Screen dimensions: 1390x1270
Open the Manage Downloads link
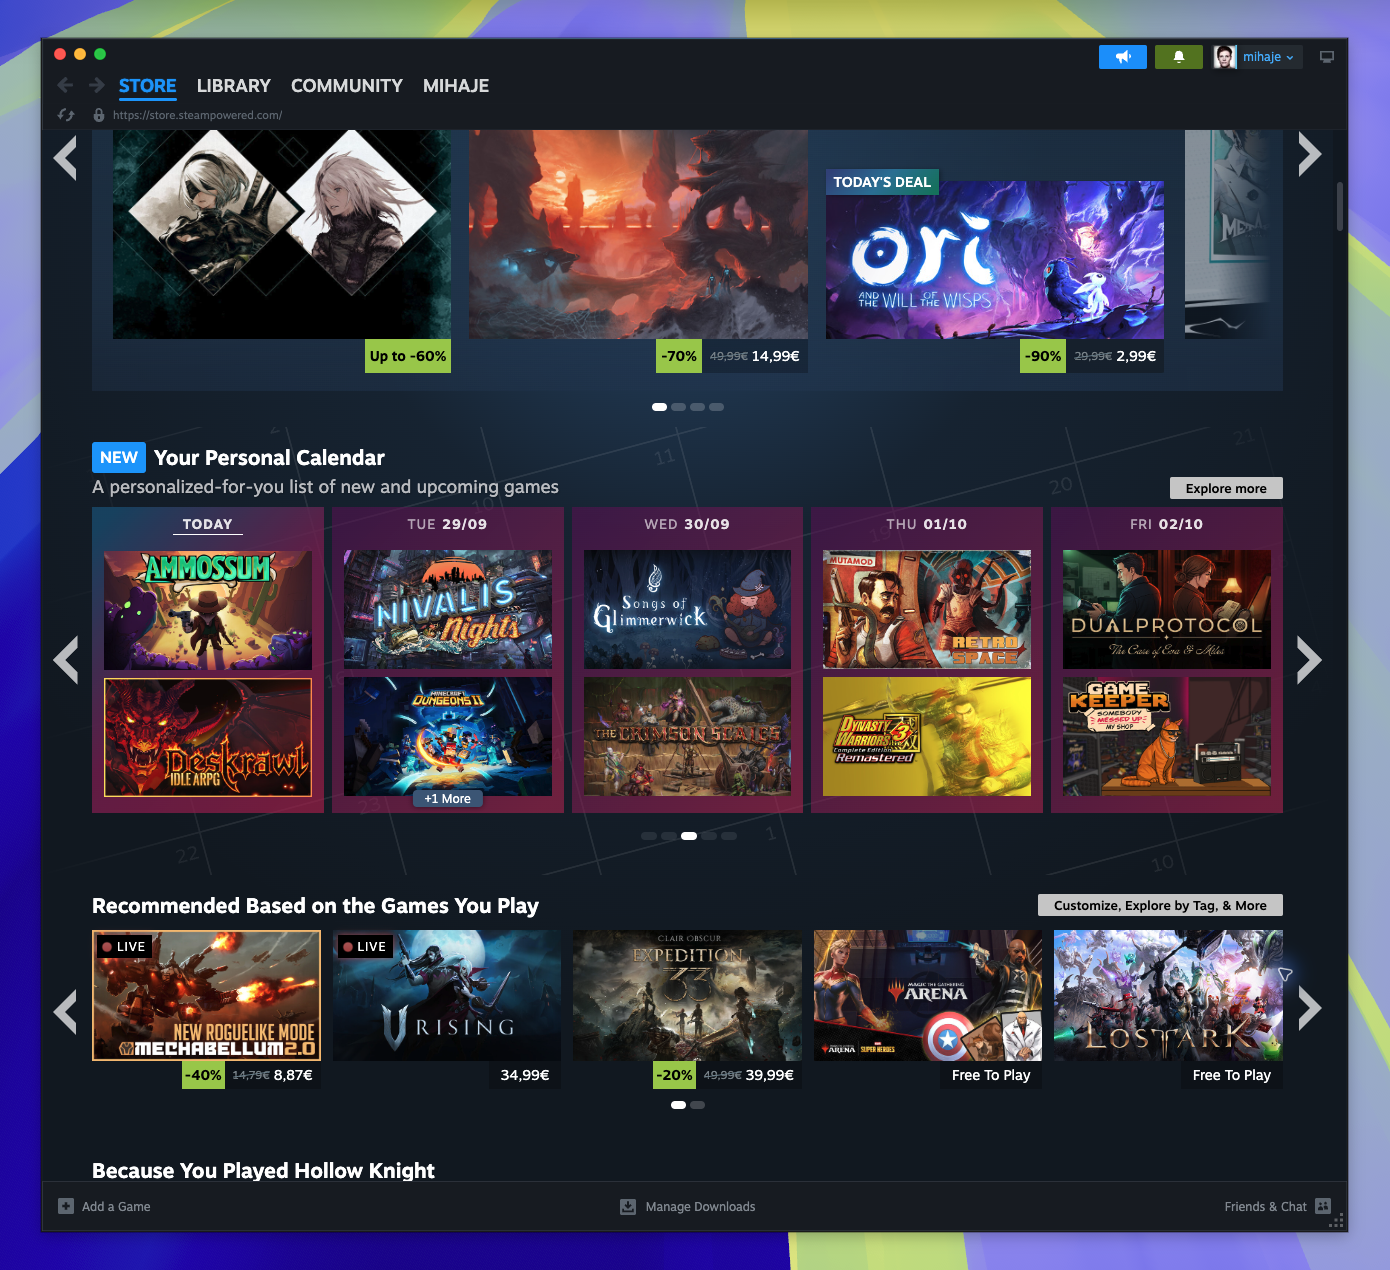pyautogui.click(x=700, y=1207)
